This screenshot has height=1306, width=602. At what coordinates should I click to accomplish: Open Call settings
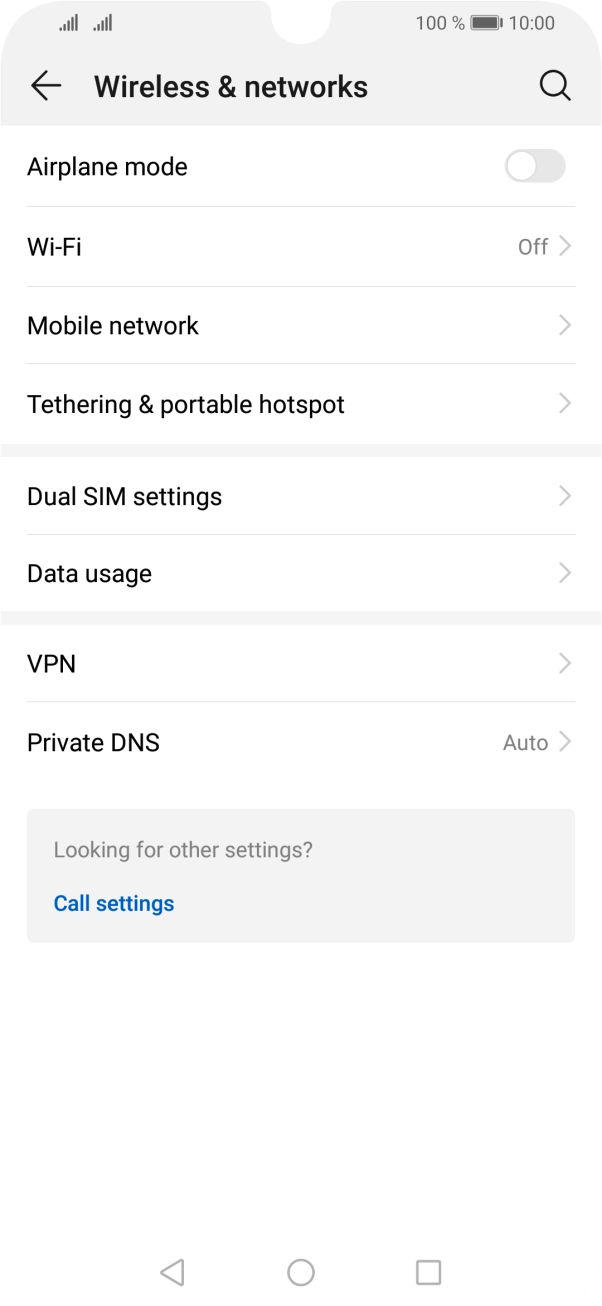coord(113,903)
